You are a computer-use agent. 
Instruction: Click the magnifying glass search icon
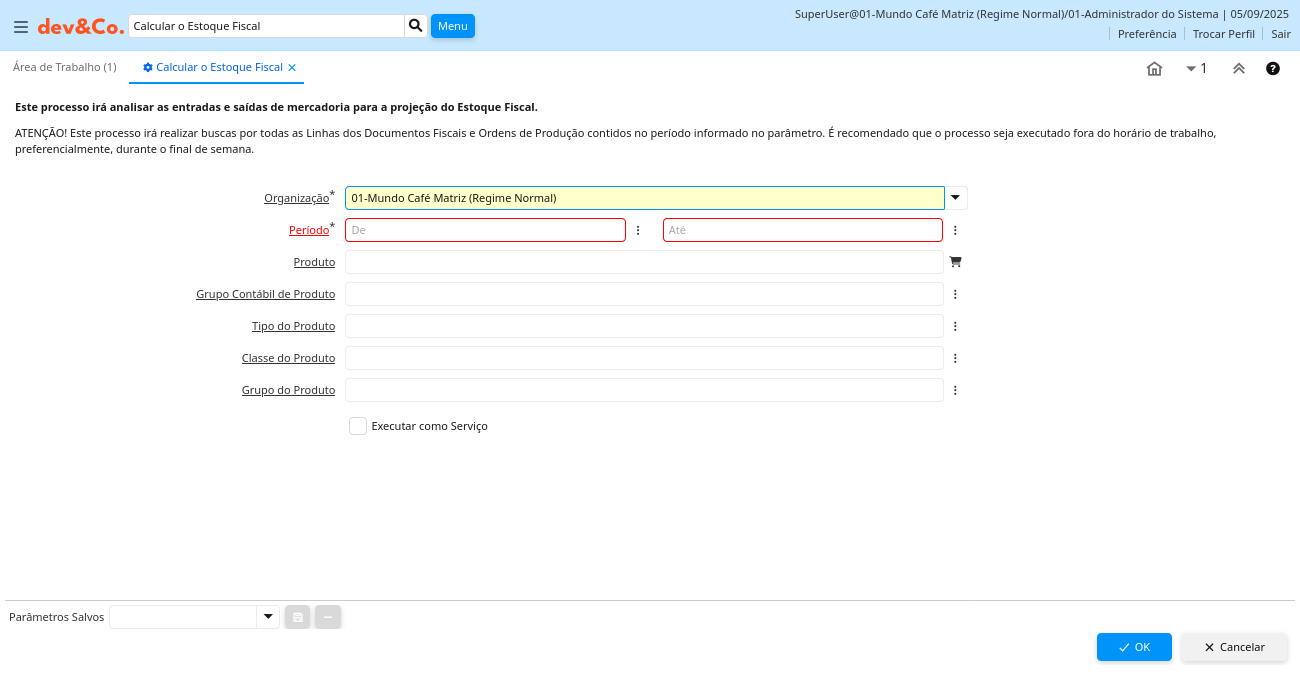pos(416,26)
